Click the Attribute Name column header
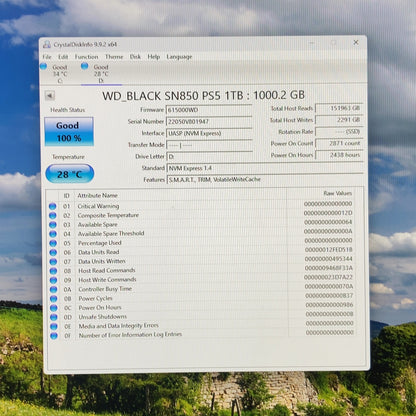The image size is (416, 416). tap(97, 195)
